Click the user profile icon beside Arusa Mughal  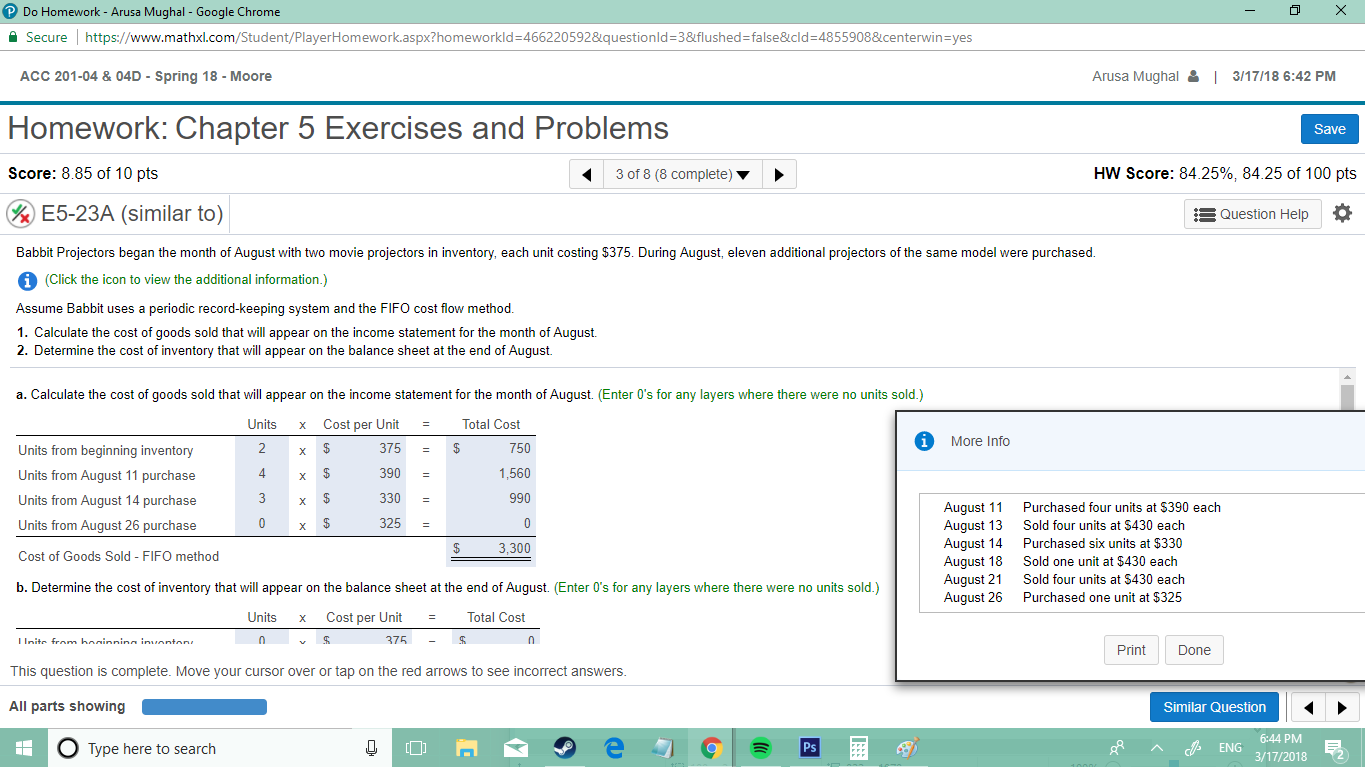click(x=1192, y=76)
